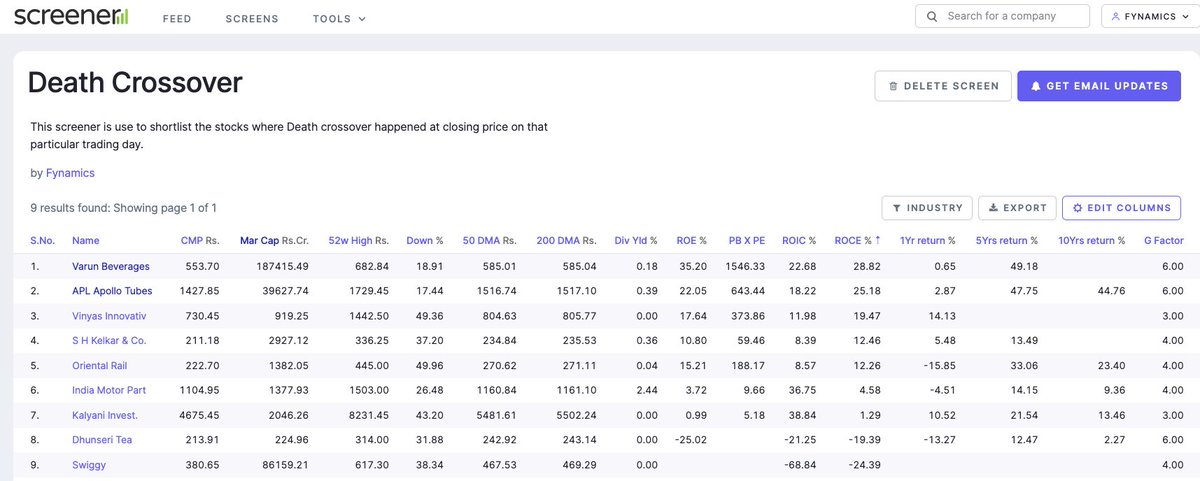Click Dhunseri Tea ROE value -25.02

pos(691,440)
